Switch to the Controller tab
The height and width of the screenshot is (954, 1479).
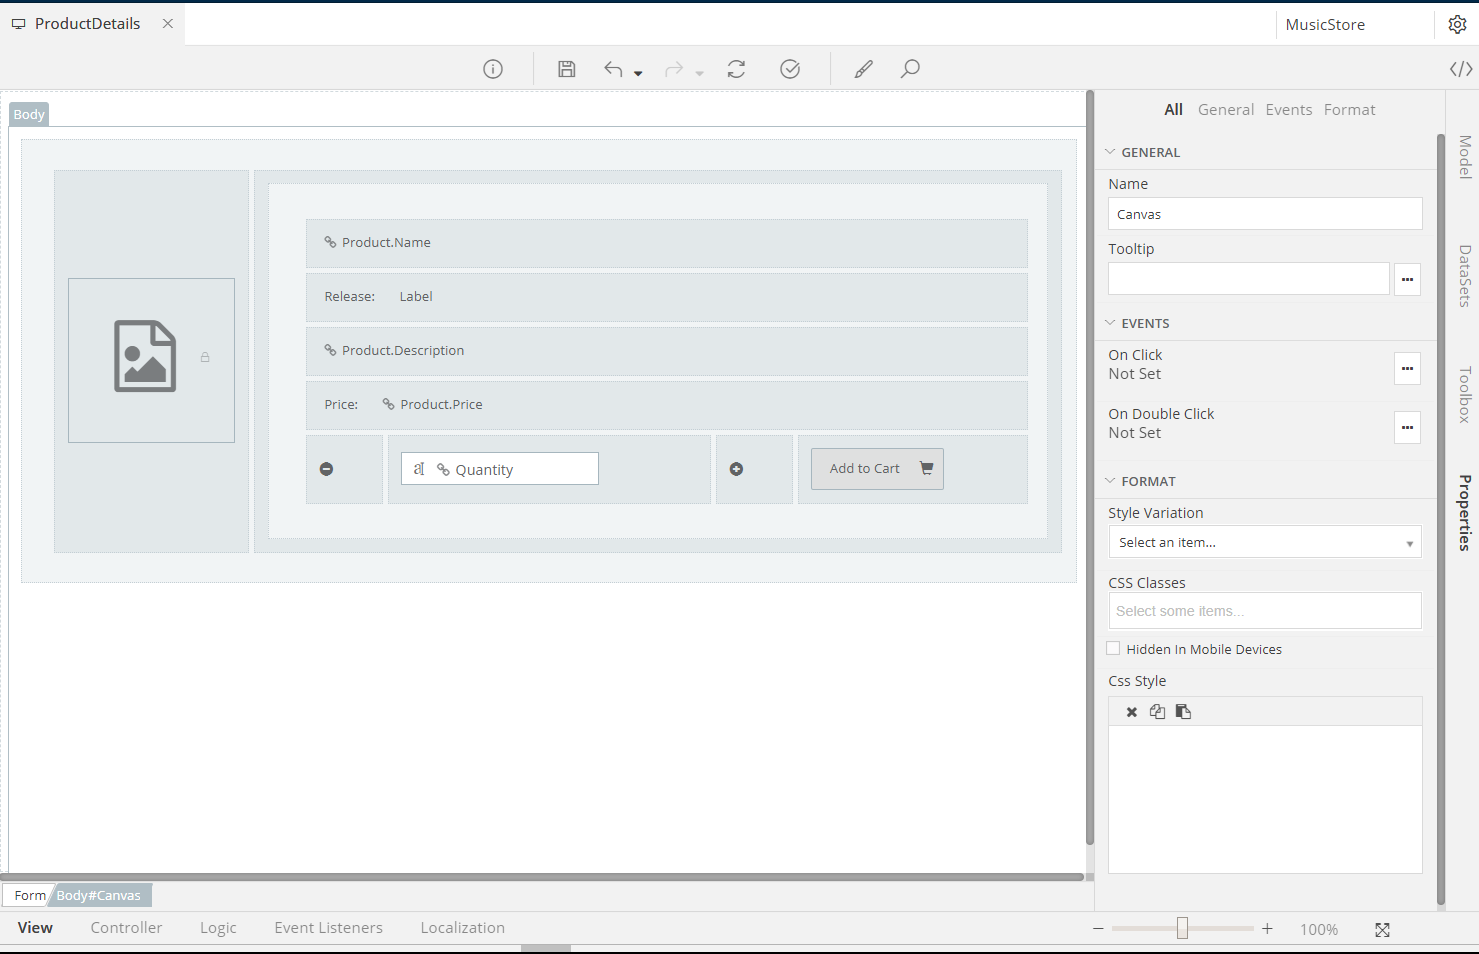(126, 928)
